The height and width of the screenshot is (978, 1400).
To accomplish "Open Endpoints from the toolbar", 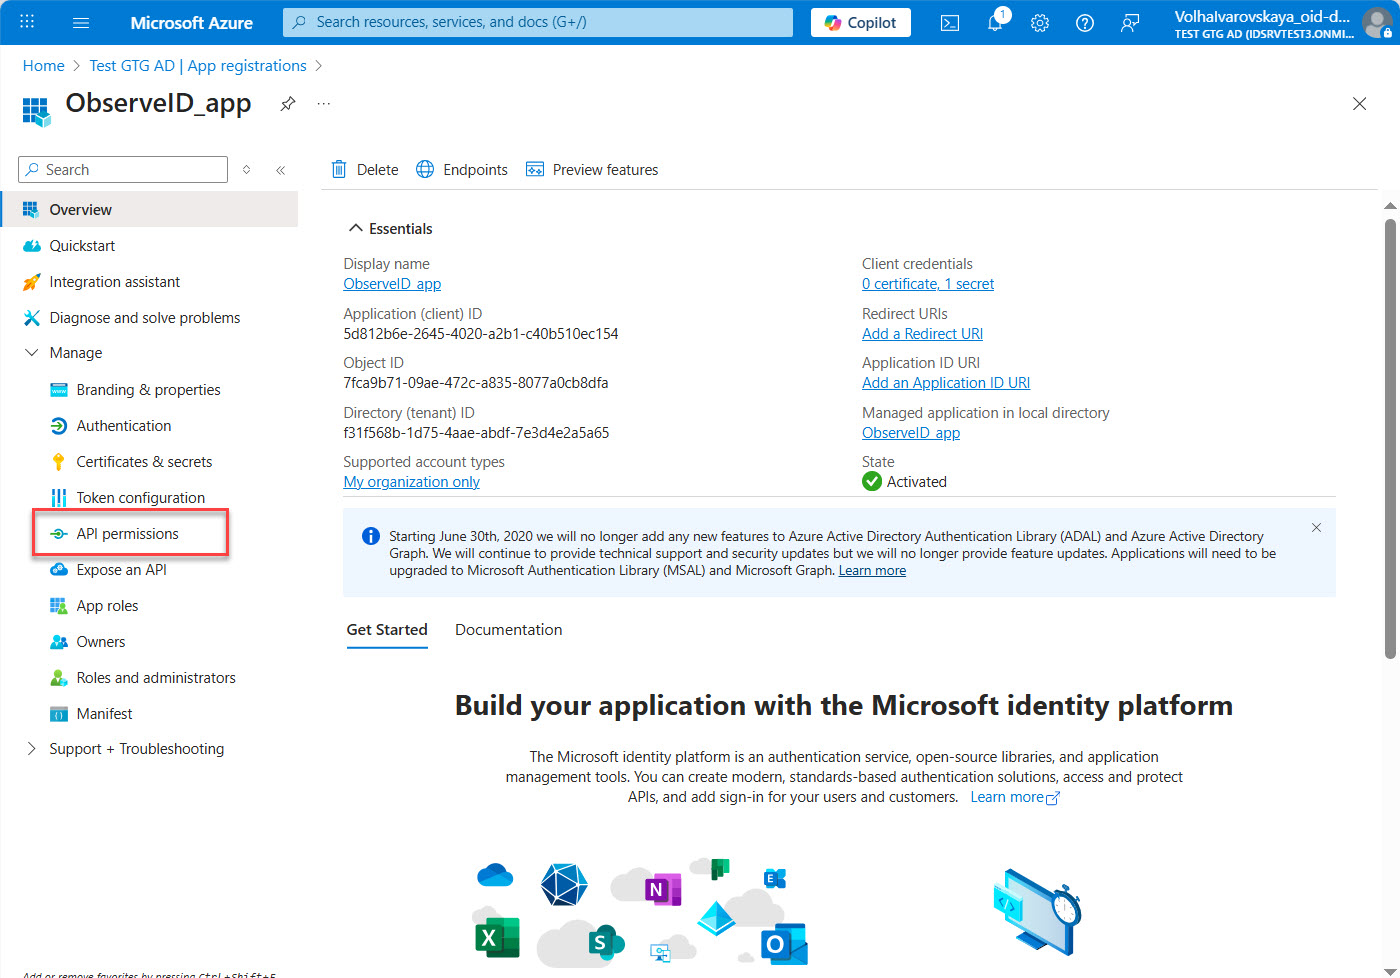I will click(x=462, y=170).
